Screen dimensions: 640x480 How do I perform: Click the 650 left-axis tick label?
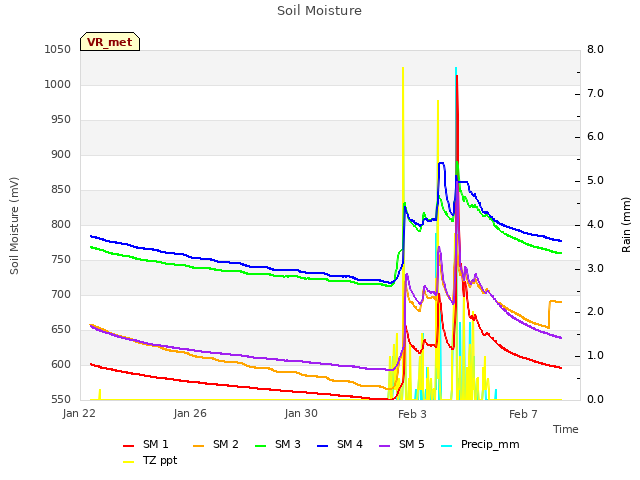coord(61,330)
